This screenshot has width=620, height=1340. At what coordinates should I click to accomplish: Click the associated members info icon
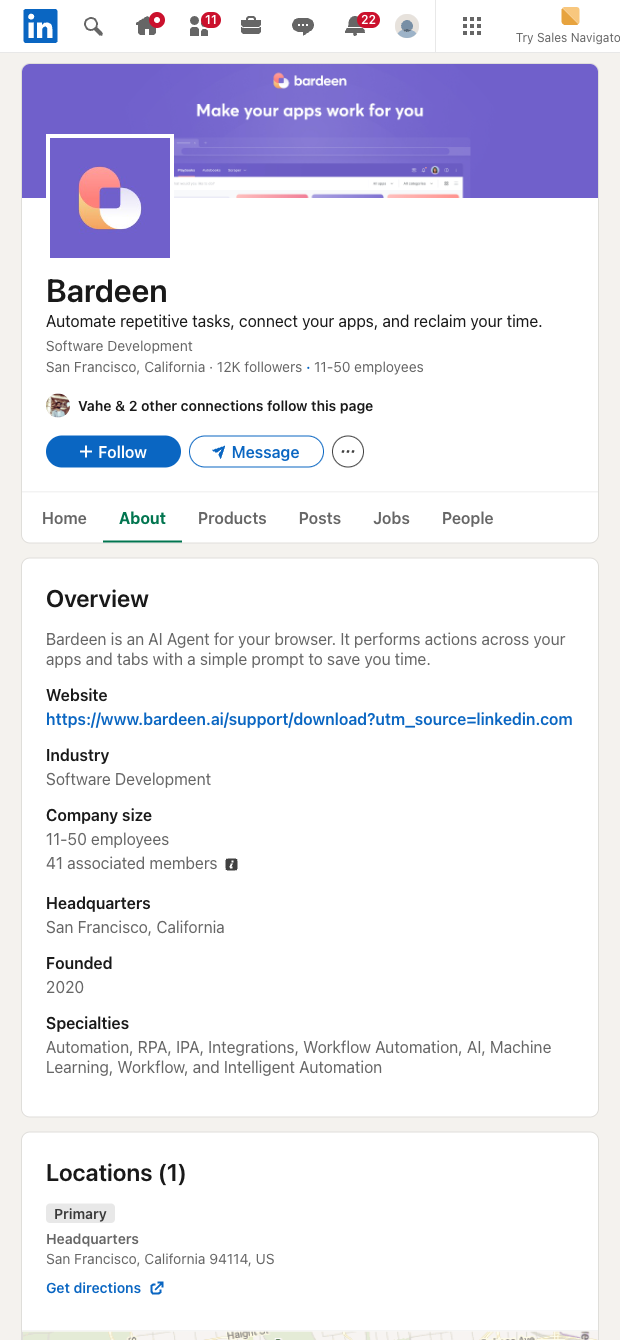231,863
